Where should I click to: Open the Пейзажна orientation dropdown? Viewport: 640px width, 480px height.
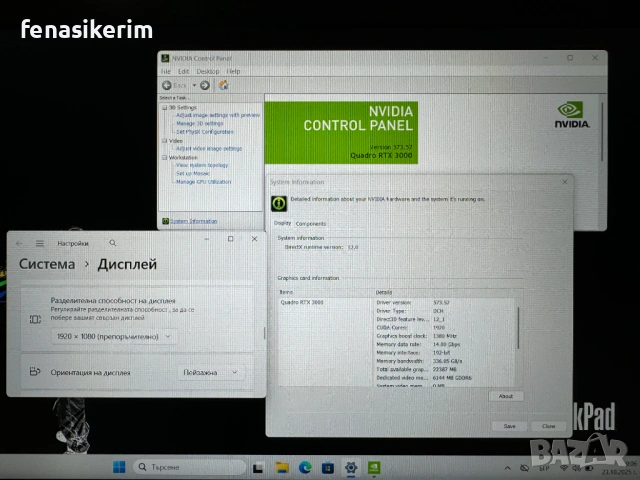pos(211,372)
